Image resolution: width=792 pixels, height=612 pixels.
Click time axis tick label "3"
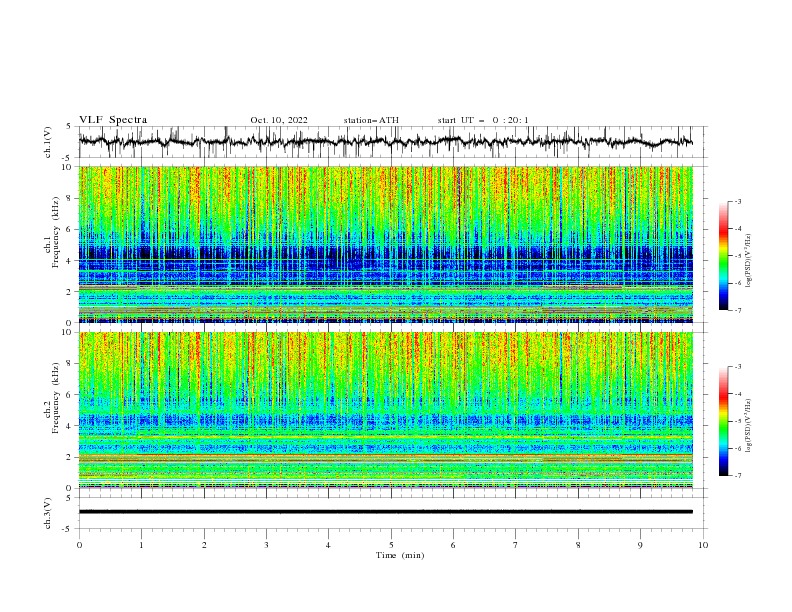point(266,545)
